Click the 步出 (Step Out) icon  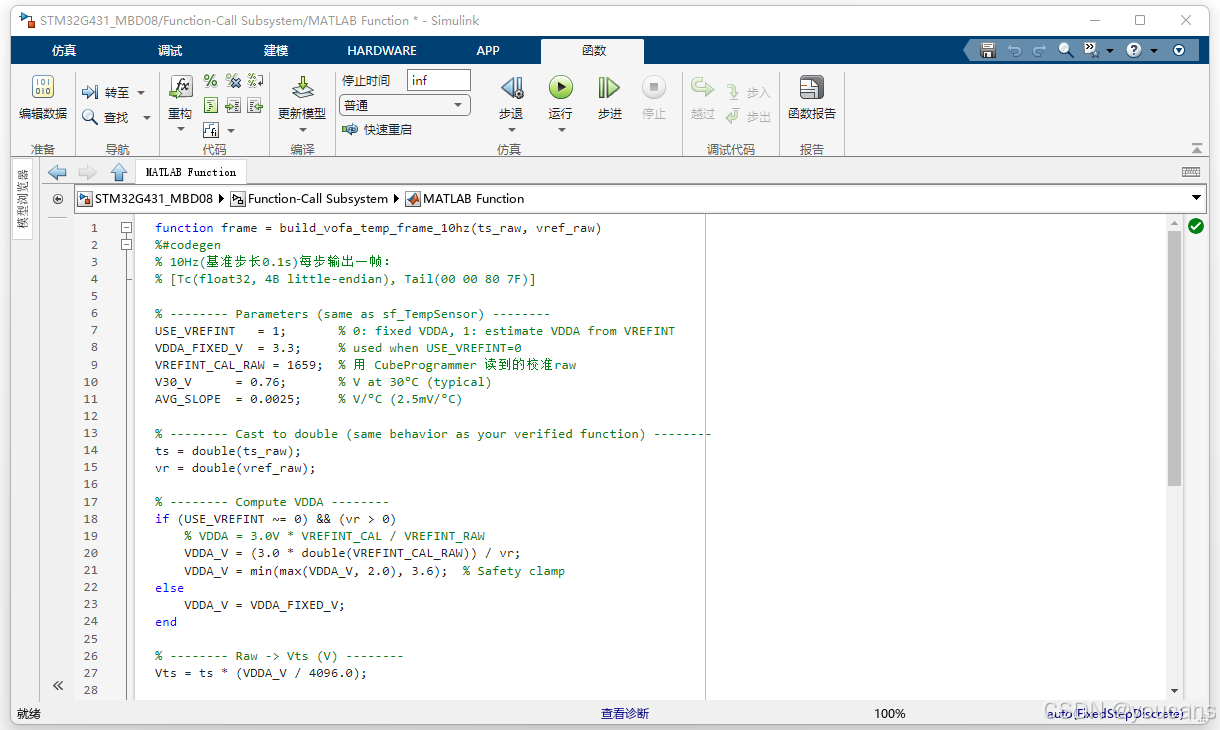click(x=734, y=117)
